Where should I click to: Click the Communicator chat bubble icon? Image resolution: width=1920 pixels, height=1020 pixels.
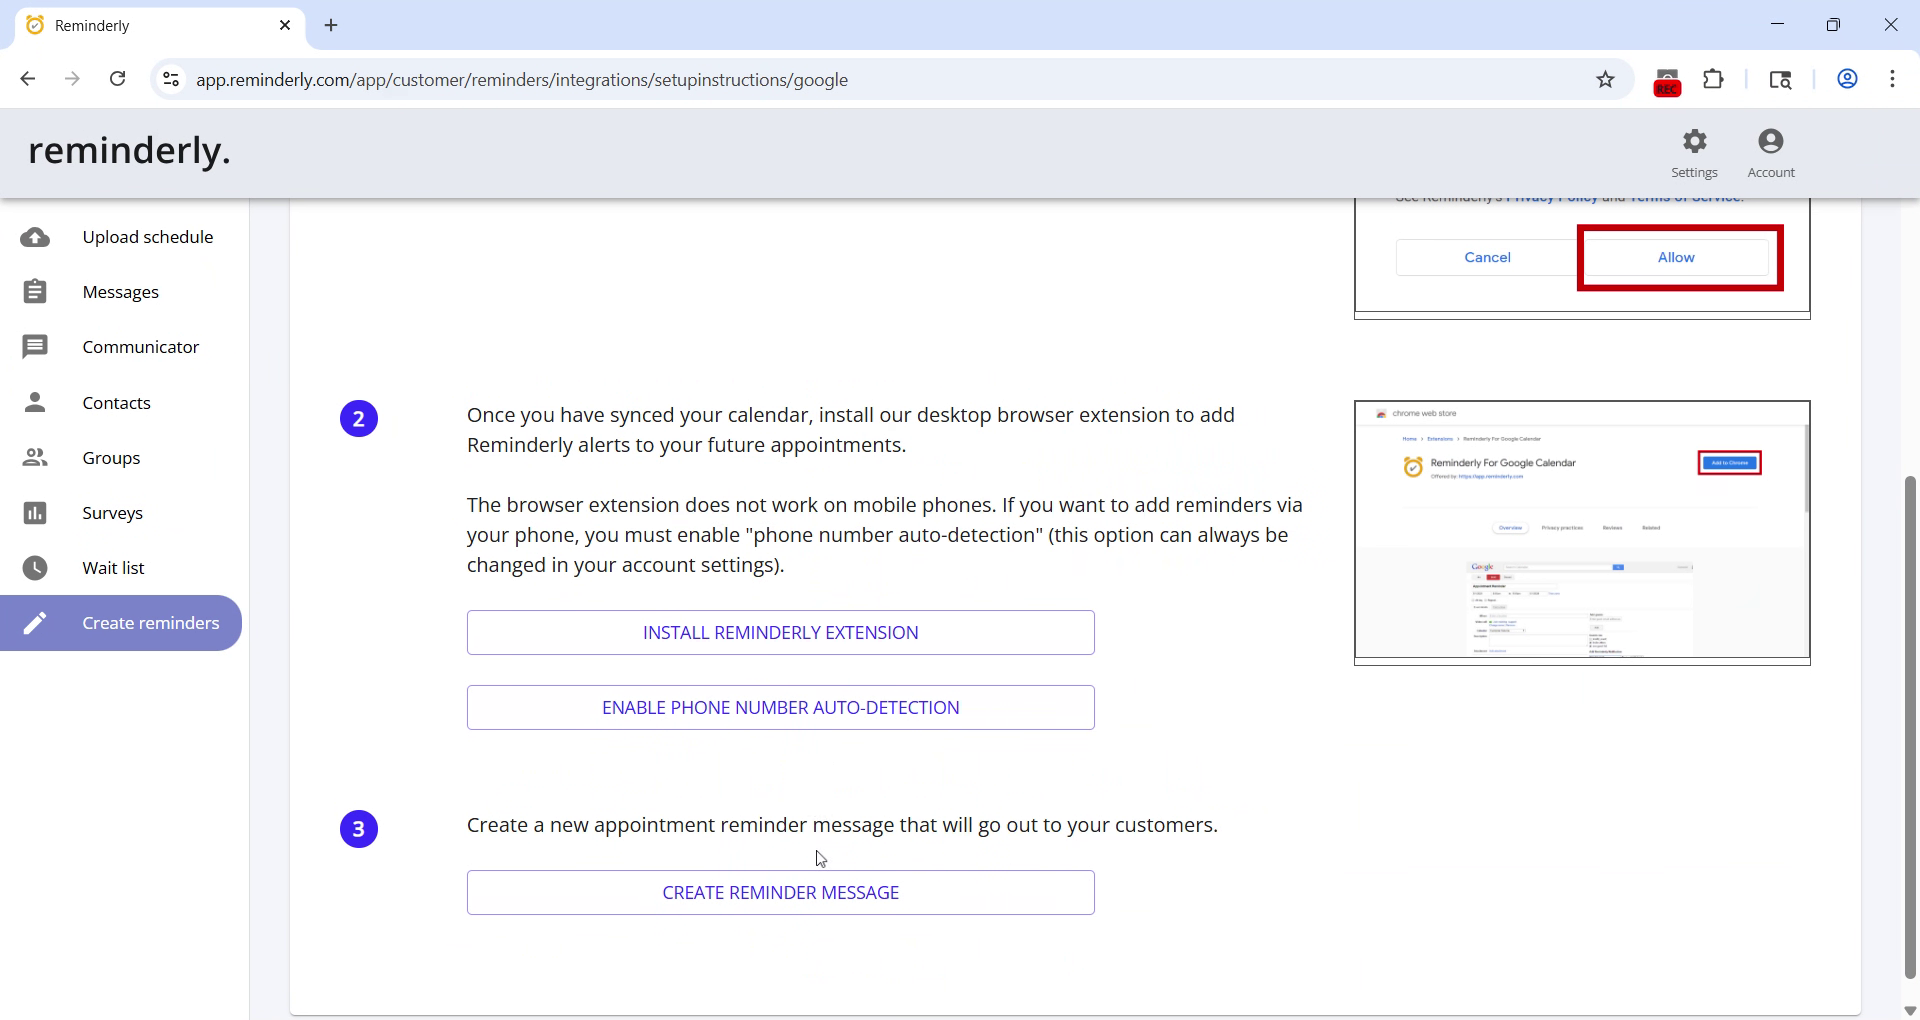coord(35,347)
